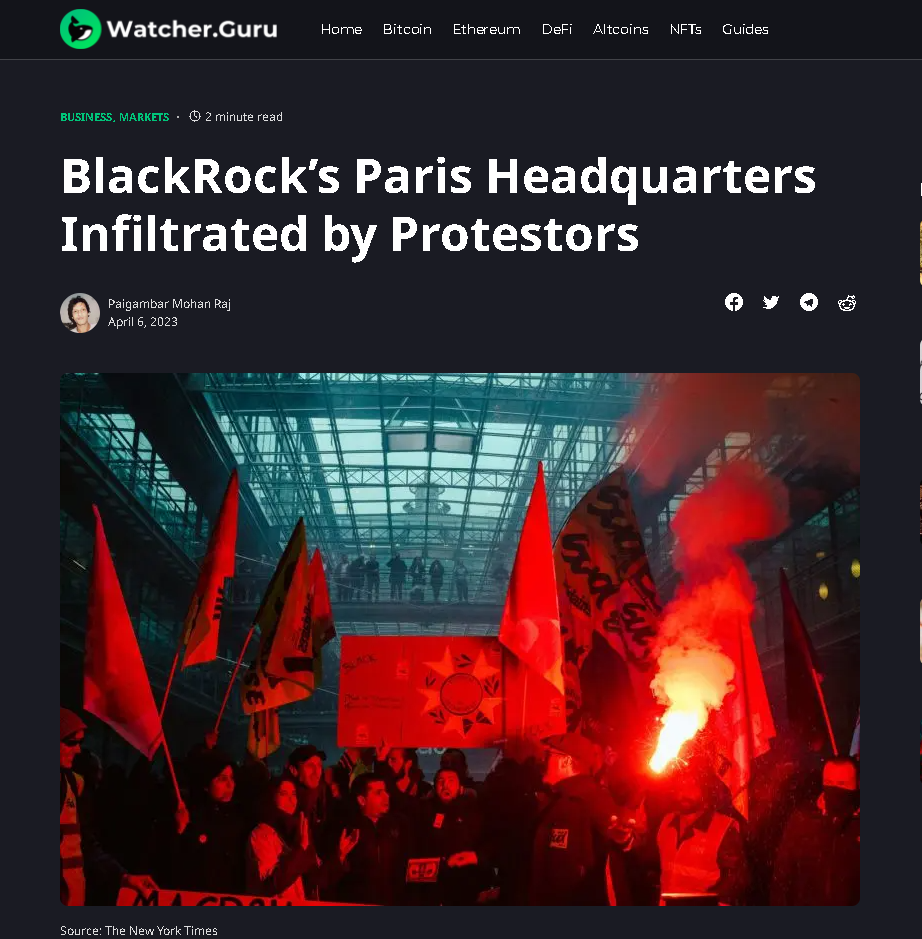Open the Guides menu item
The width and height of the screenshot is (922, 939).
745,29
